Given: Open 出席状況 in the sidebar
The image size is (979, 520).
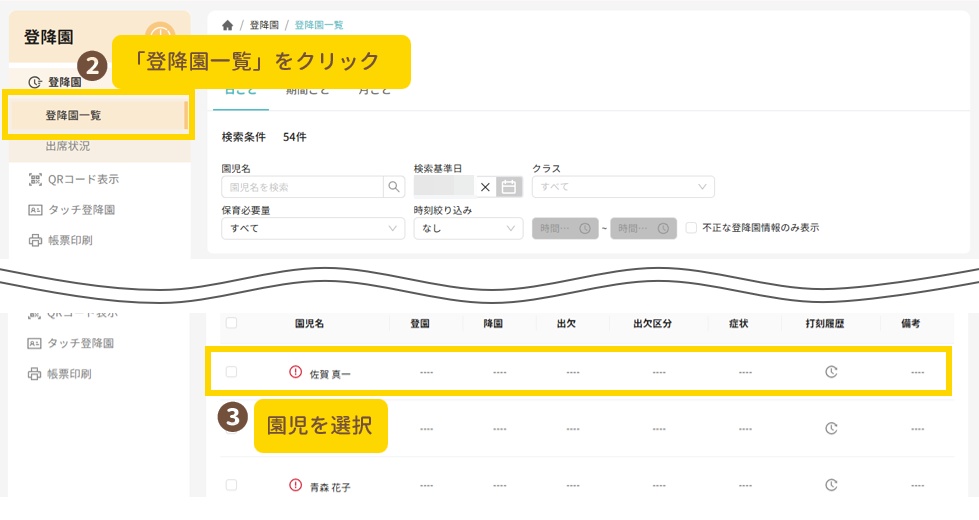Looking at the screenshot, I should (68, 146).
